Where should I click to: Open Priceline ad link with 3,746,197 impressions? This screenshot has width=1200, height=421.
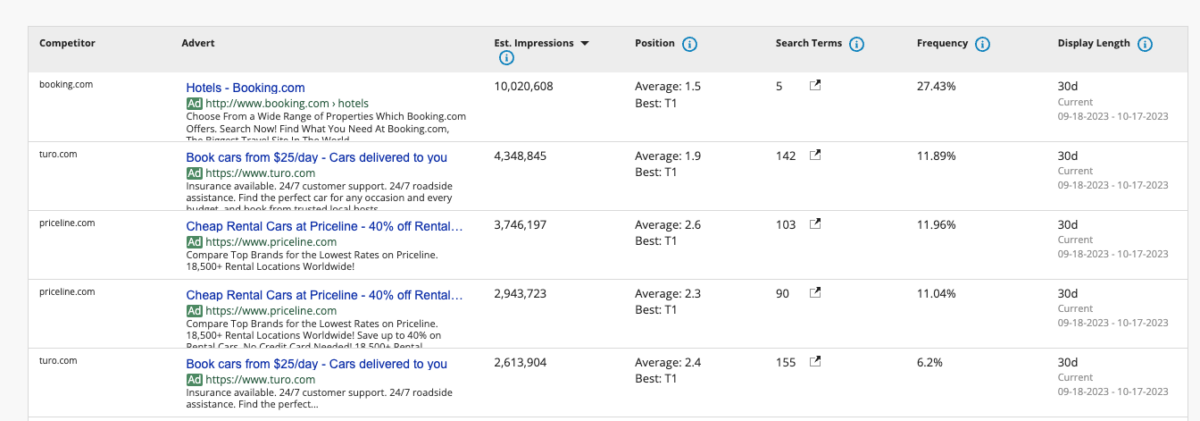click(x=324, y=226)
